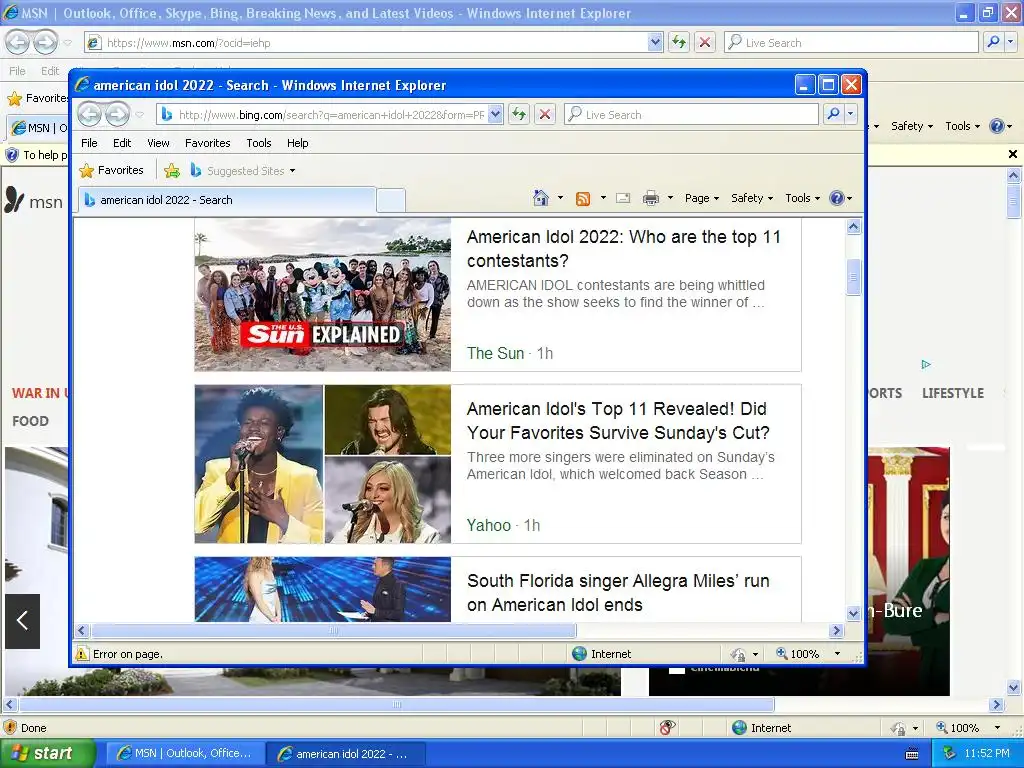Open zoom level dropdown in MSN window
This screenshot has height=768, width=1024.
click(x=997, y=728)
